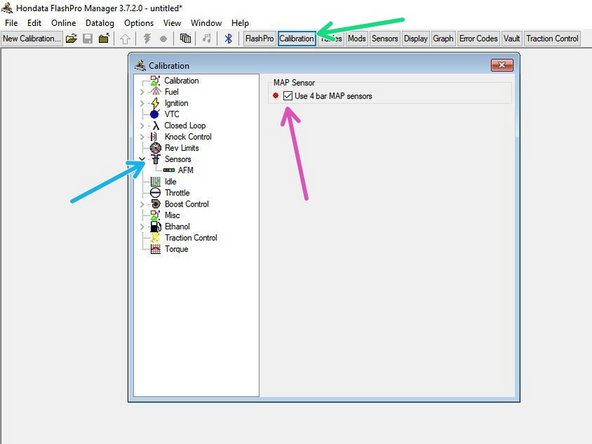This screenshot has width=592, height=444.
Task: Select the Throttle tree label
Action: [x=177, y=193]
